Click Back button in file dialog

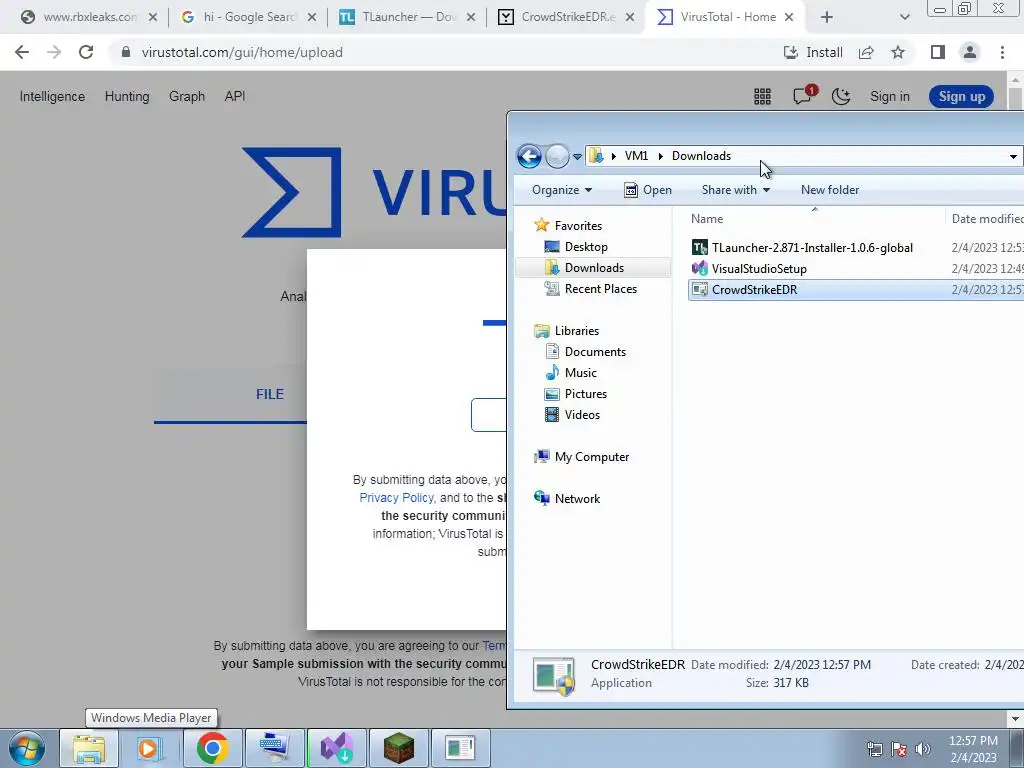pyautogui.click(x=529, y=156)
